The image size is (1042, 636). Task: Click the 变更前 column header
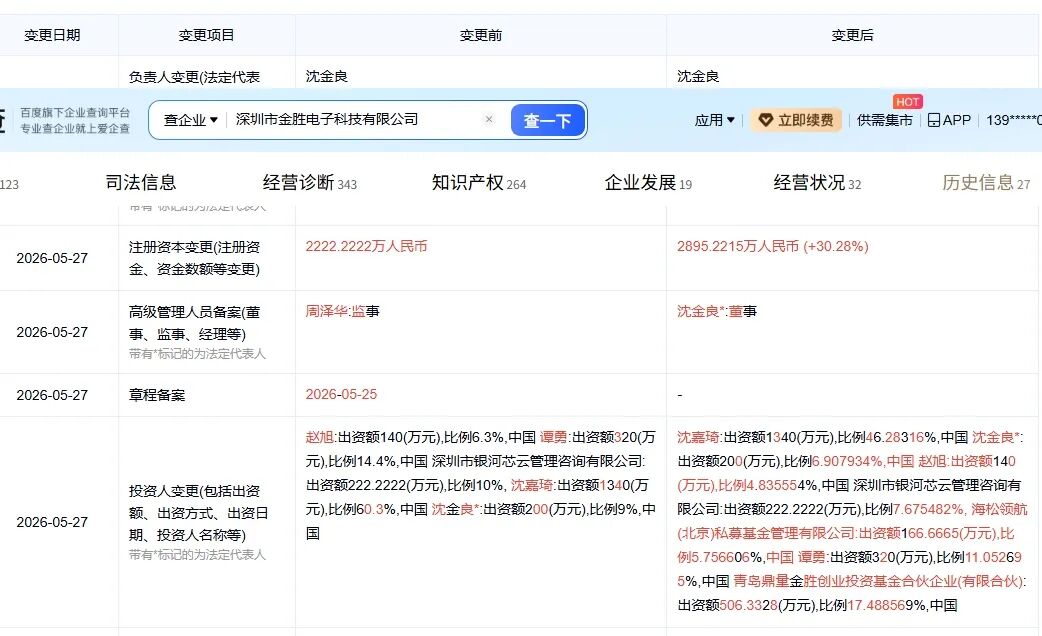point(480,35)
